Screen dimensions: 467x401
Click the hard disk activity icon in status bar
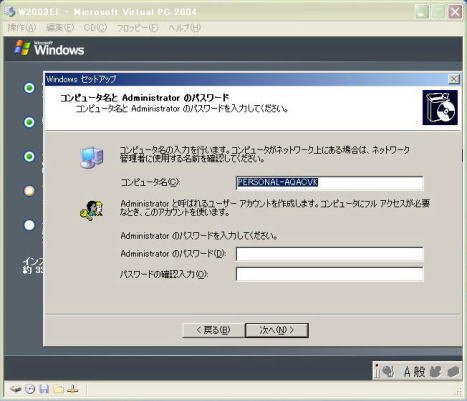15,389
